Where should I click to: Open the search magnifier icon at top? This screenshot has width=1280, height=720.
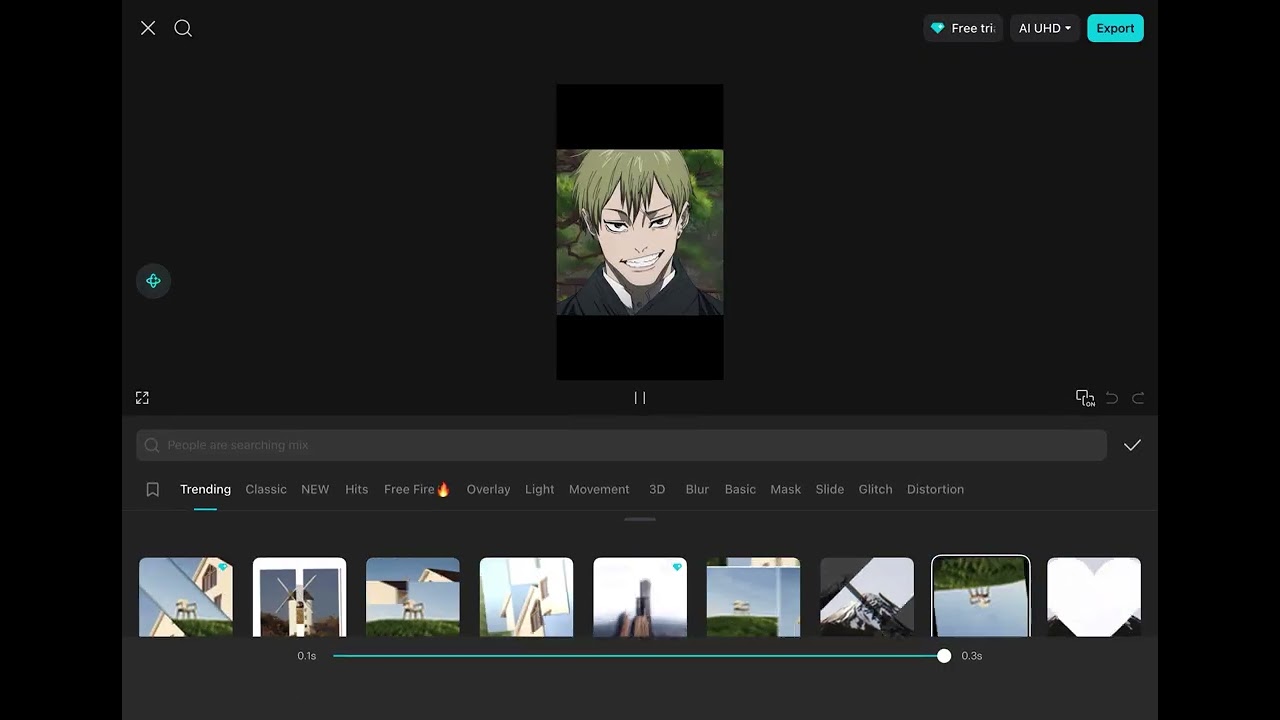(183, 28)
